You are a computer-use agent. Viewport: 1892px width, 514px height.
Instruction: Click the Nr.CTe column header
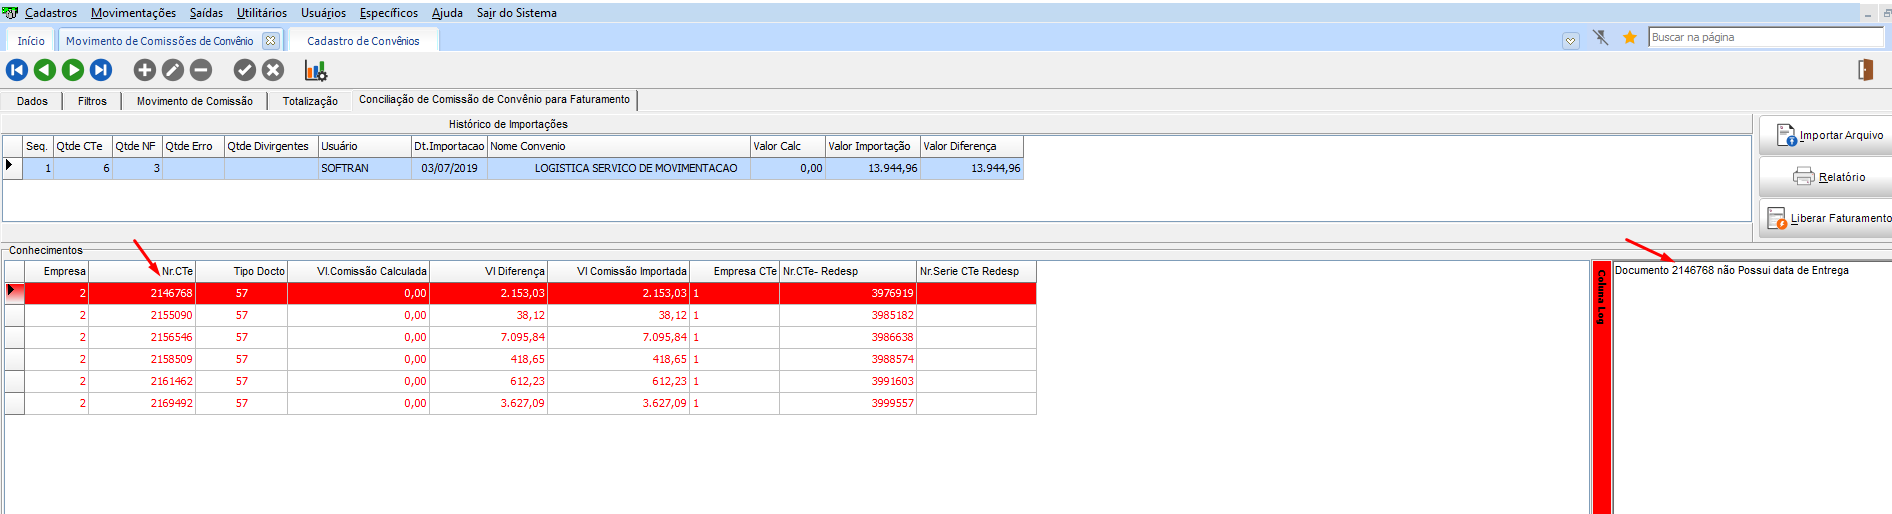(142, 271)
